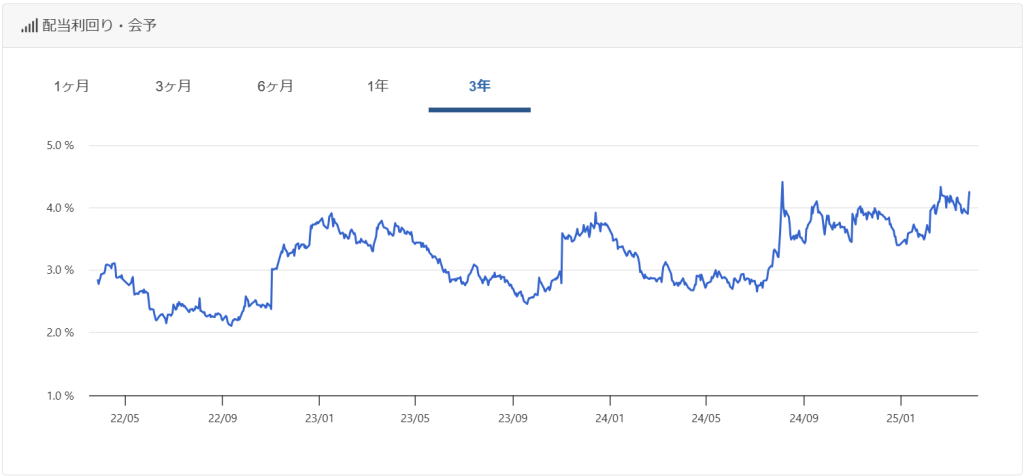The image size is (1024, 476).
Task: Click the 25/01 x-axis date label
Action: pyautogui.click(x=901, y=418)
